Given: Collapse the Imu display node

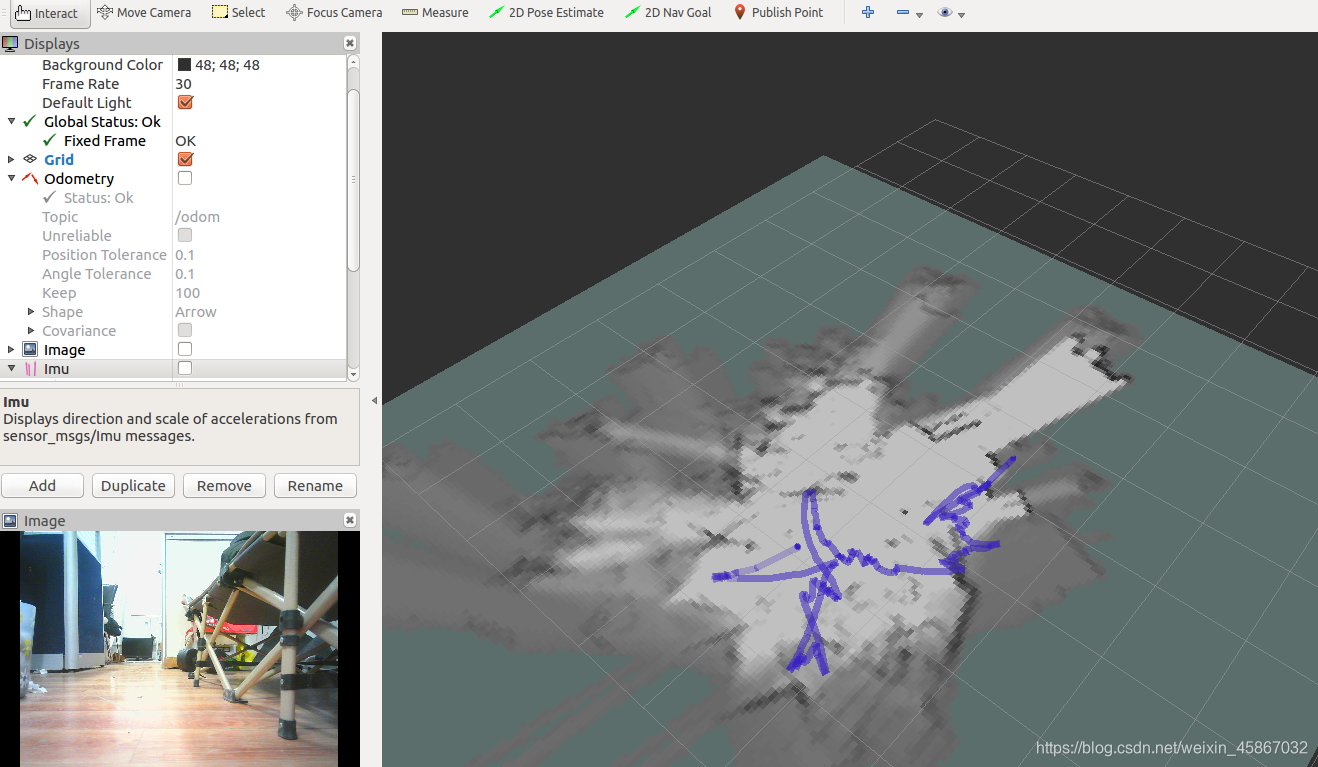Looking at the screenshot, I should (x=11, y=368).
